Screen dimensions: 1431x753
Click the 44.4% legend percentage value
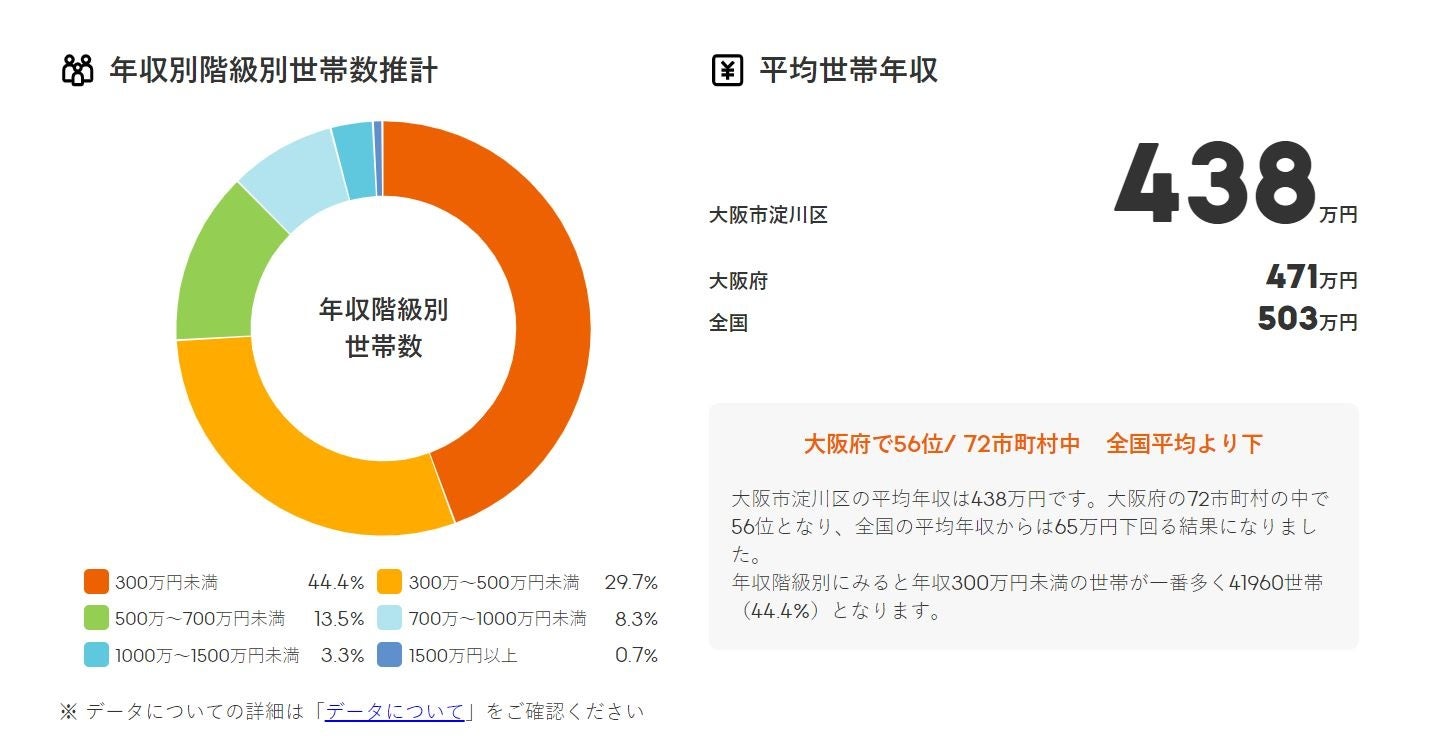tap(335, 582)
